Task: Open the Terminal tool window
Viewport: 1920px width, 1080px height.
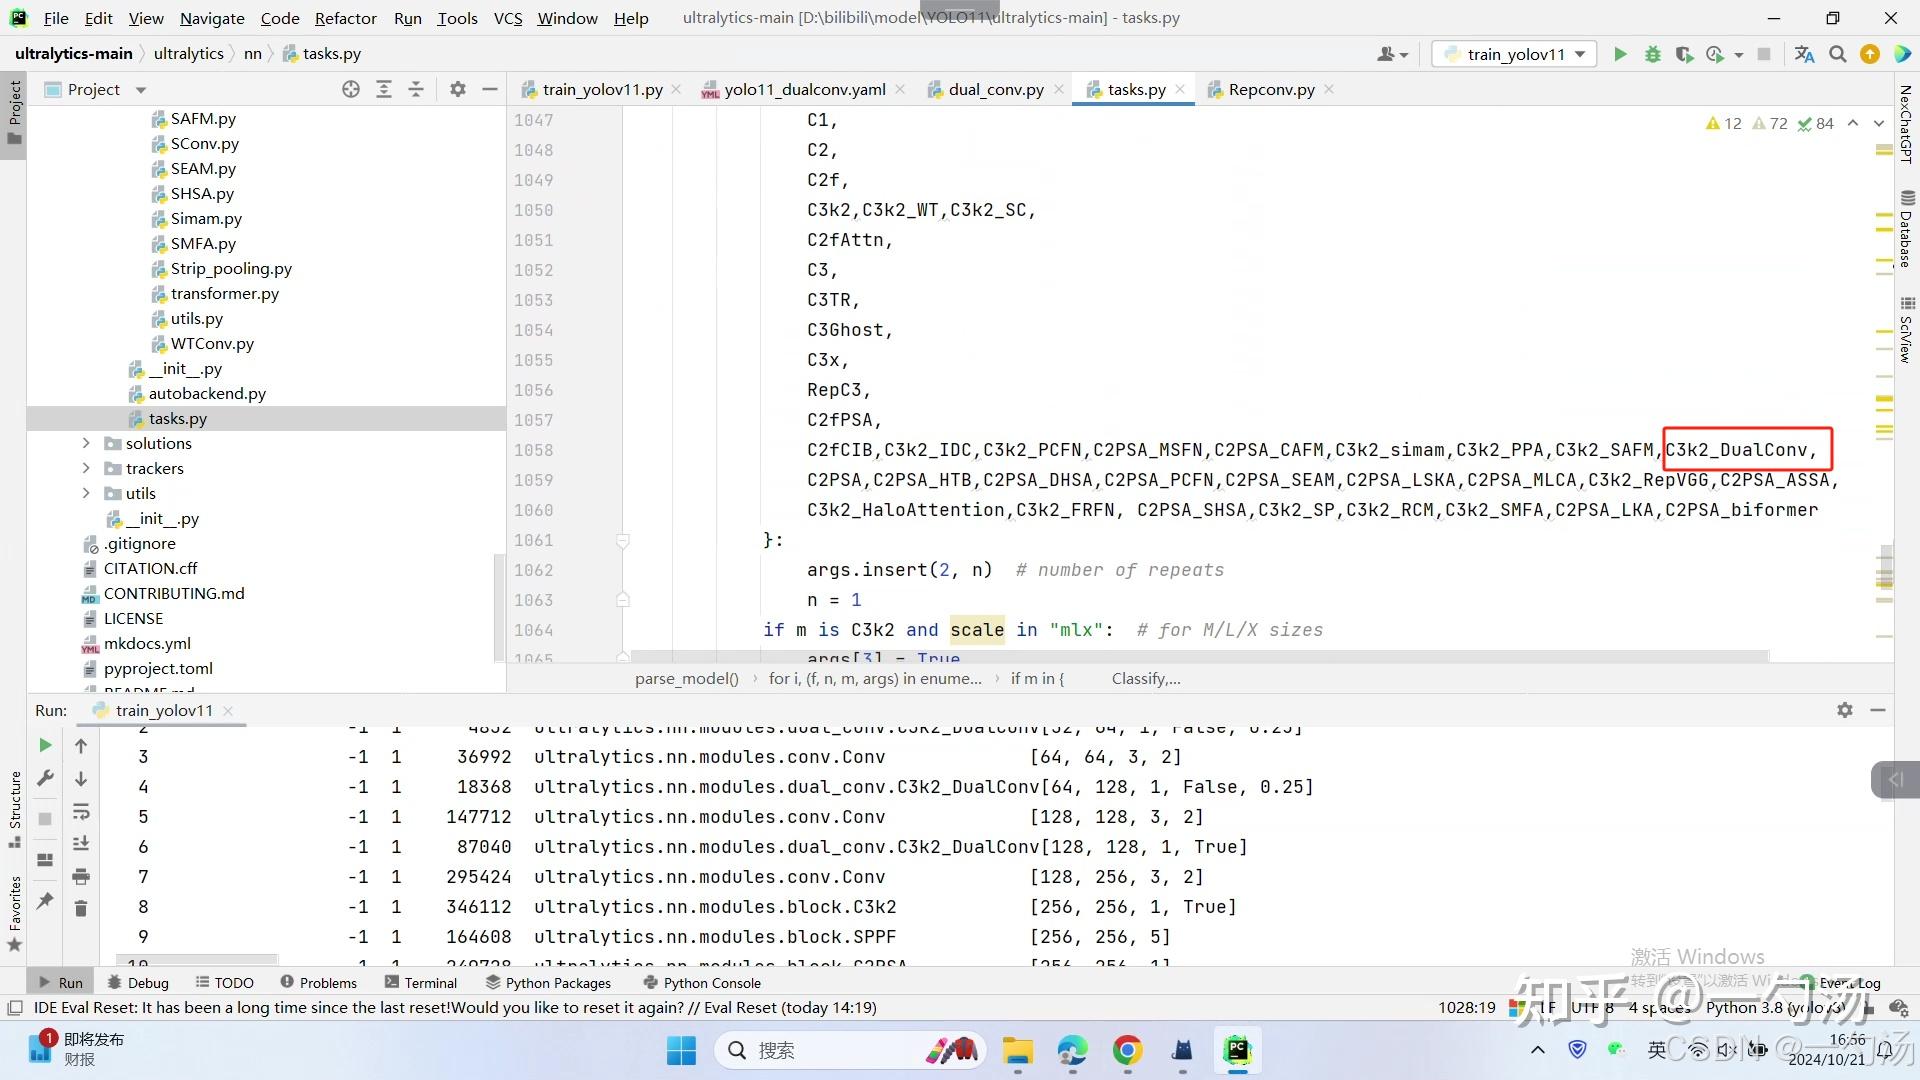Action: [x=421, y=982]
